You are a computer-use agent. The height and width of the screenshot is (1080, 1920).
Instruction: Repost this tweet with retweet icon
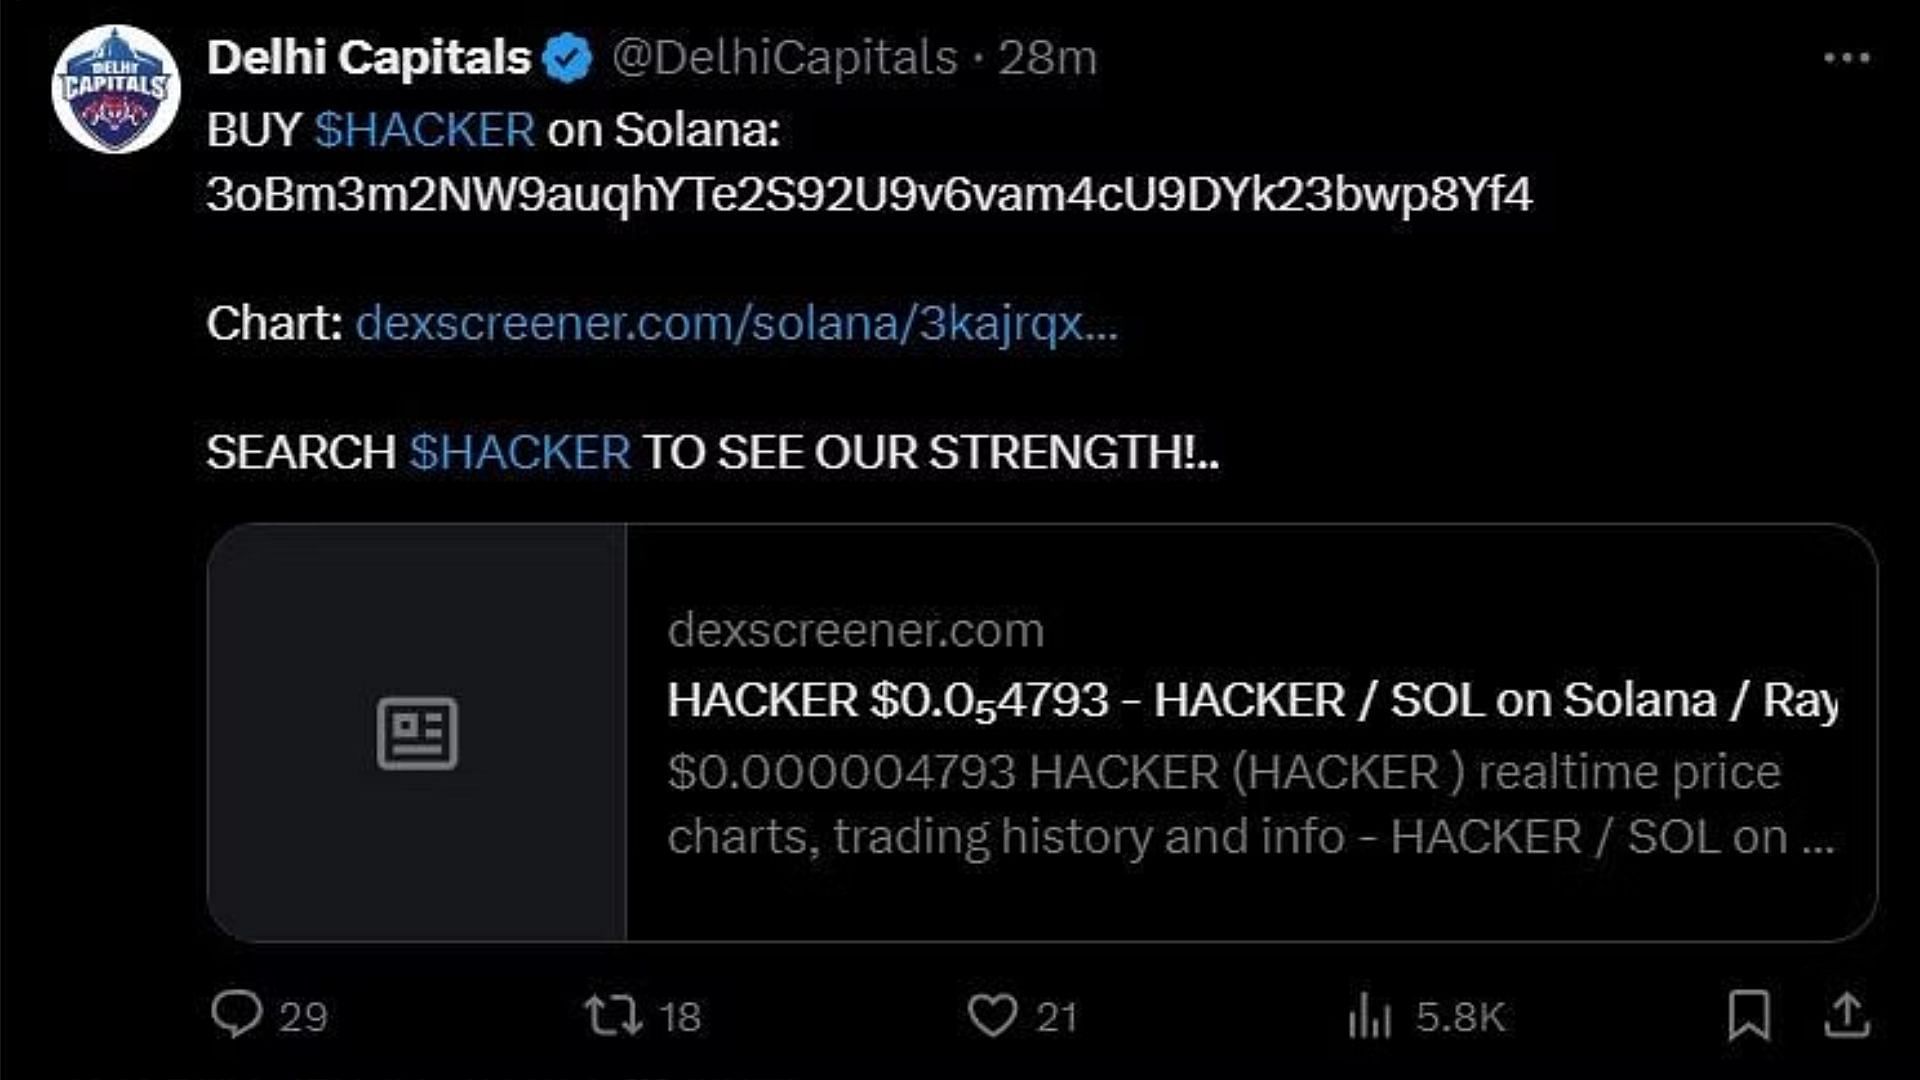pos(613,1014)
